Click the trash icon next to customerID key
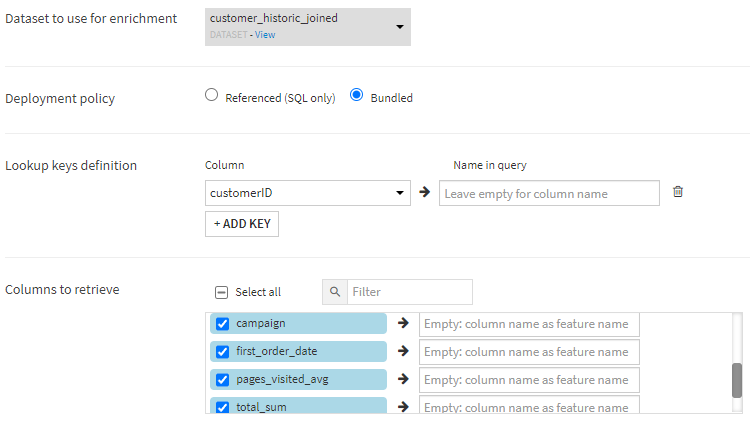 [x=677, y=192]
